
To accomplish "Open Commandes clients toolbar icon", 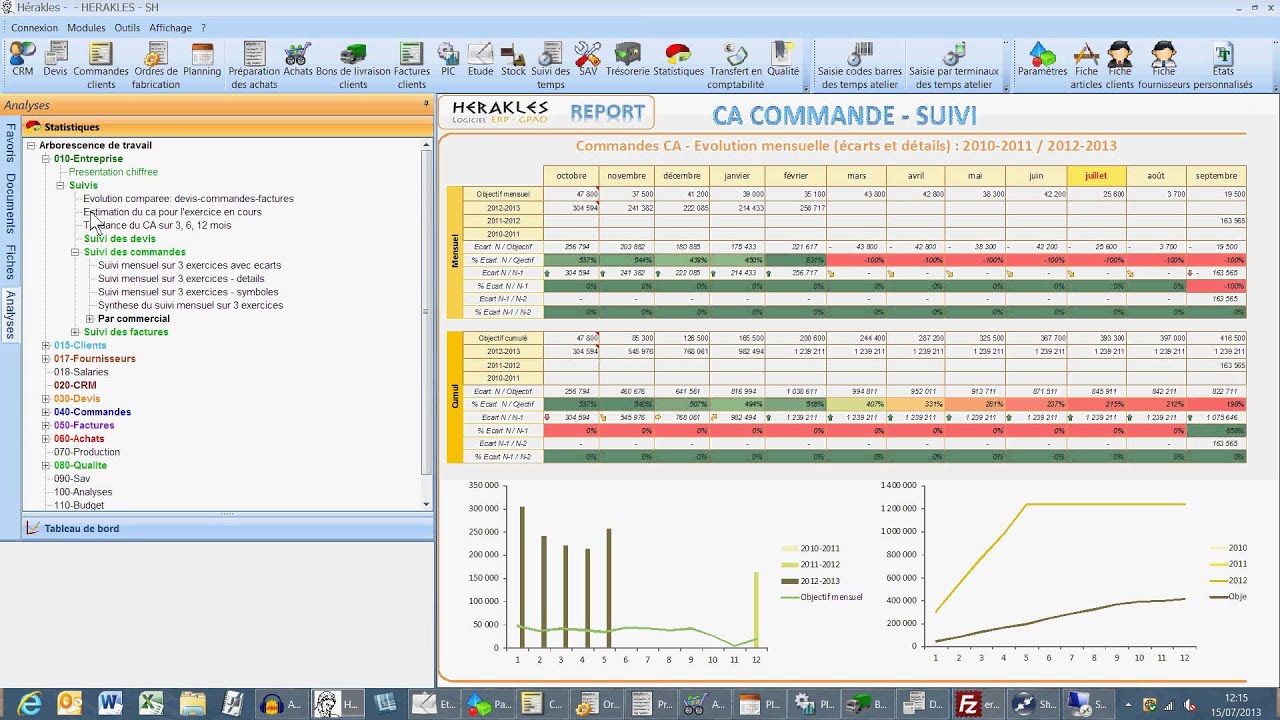I will pyautogui.click(x=100, y=66).
